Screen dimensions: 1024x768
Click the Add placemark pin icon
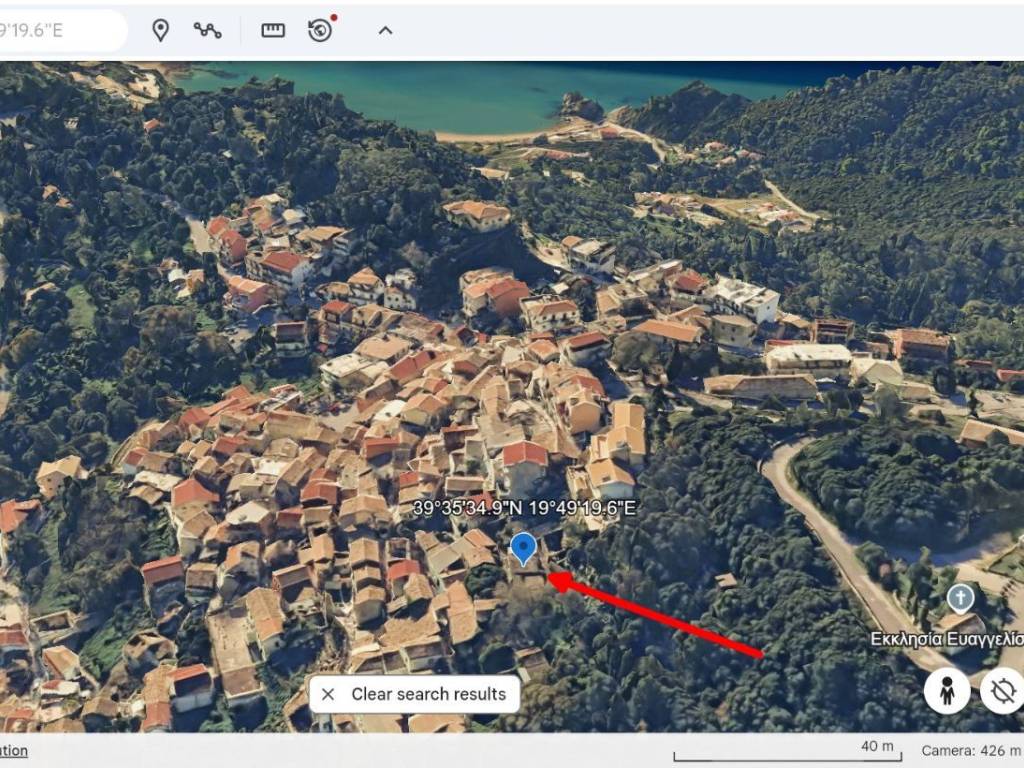[x=160, y=30]
